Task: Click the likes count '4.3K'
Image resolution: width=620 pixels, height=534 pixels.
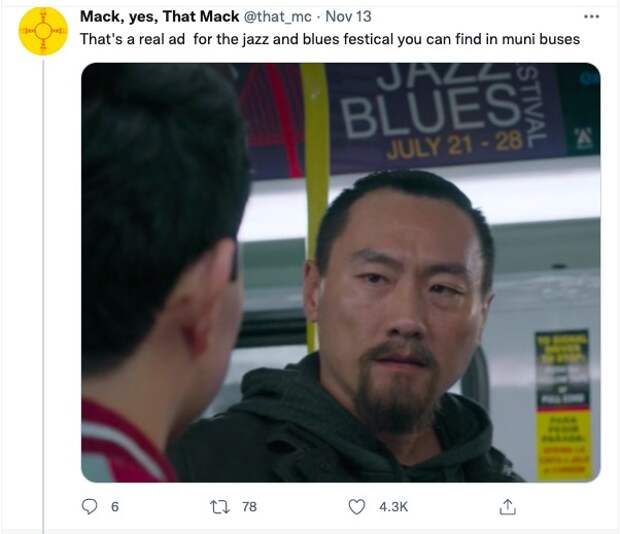Action: [393, 507]
